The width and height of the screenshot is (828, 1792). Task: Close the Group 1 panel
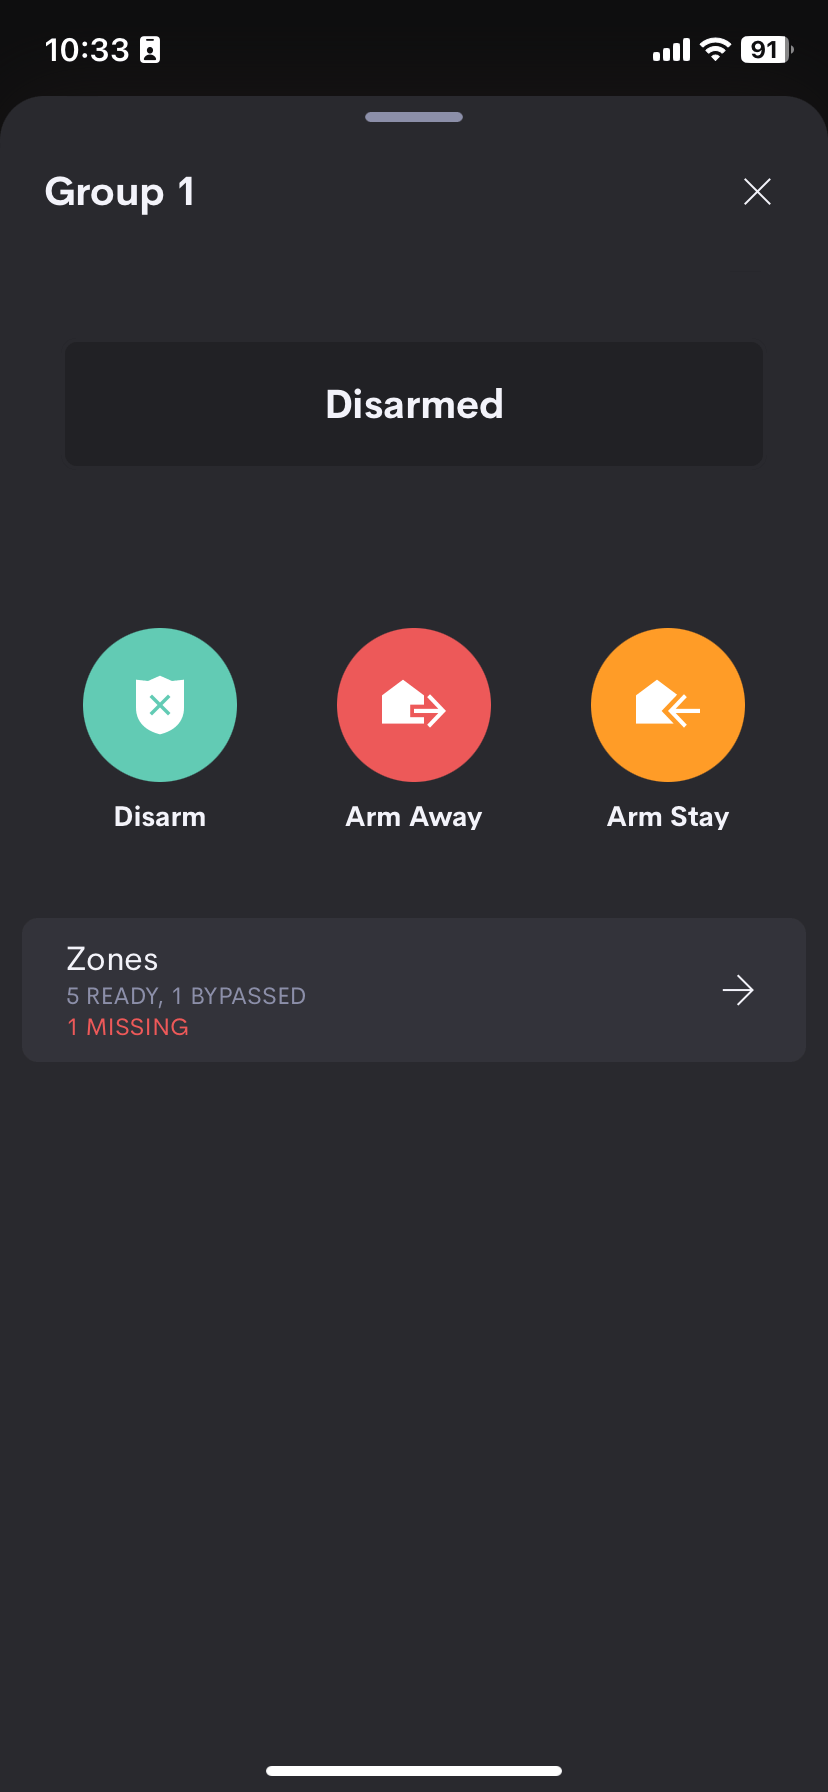coord(757,191)
